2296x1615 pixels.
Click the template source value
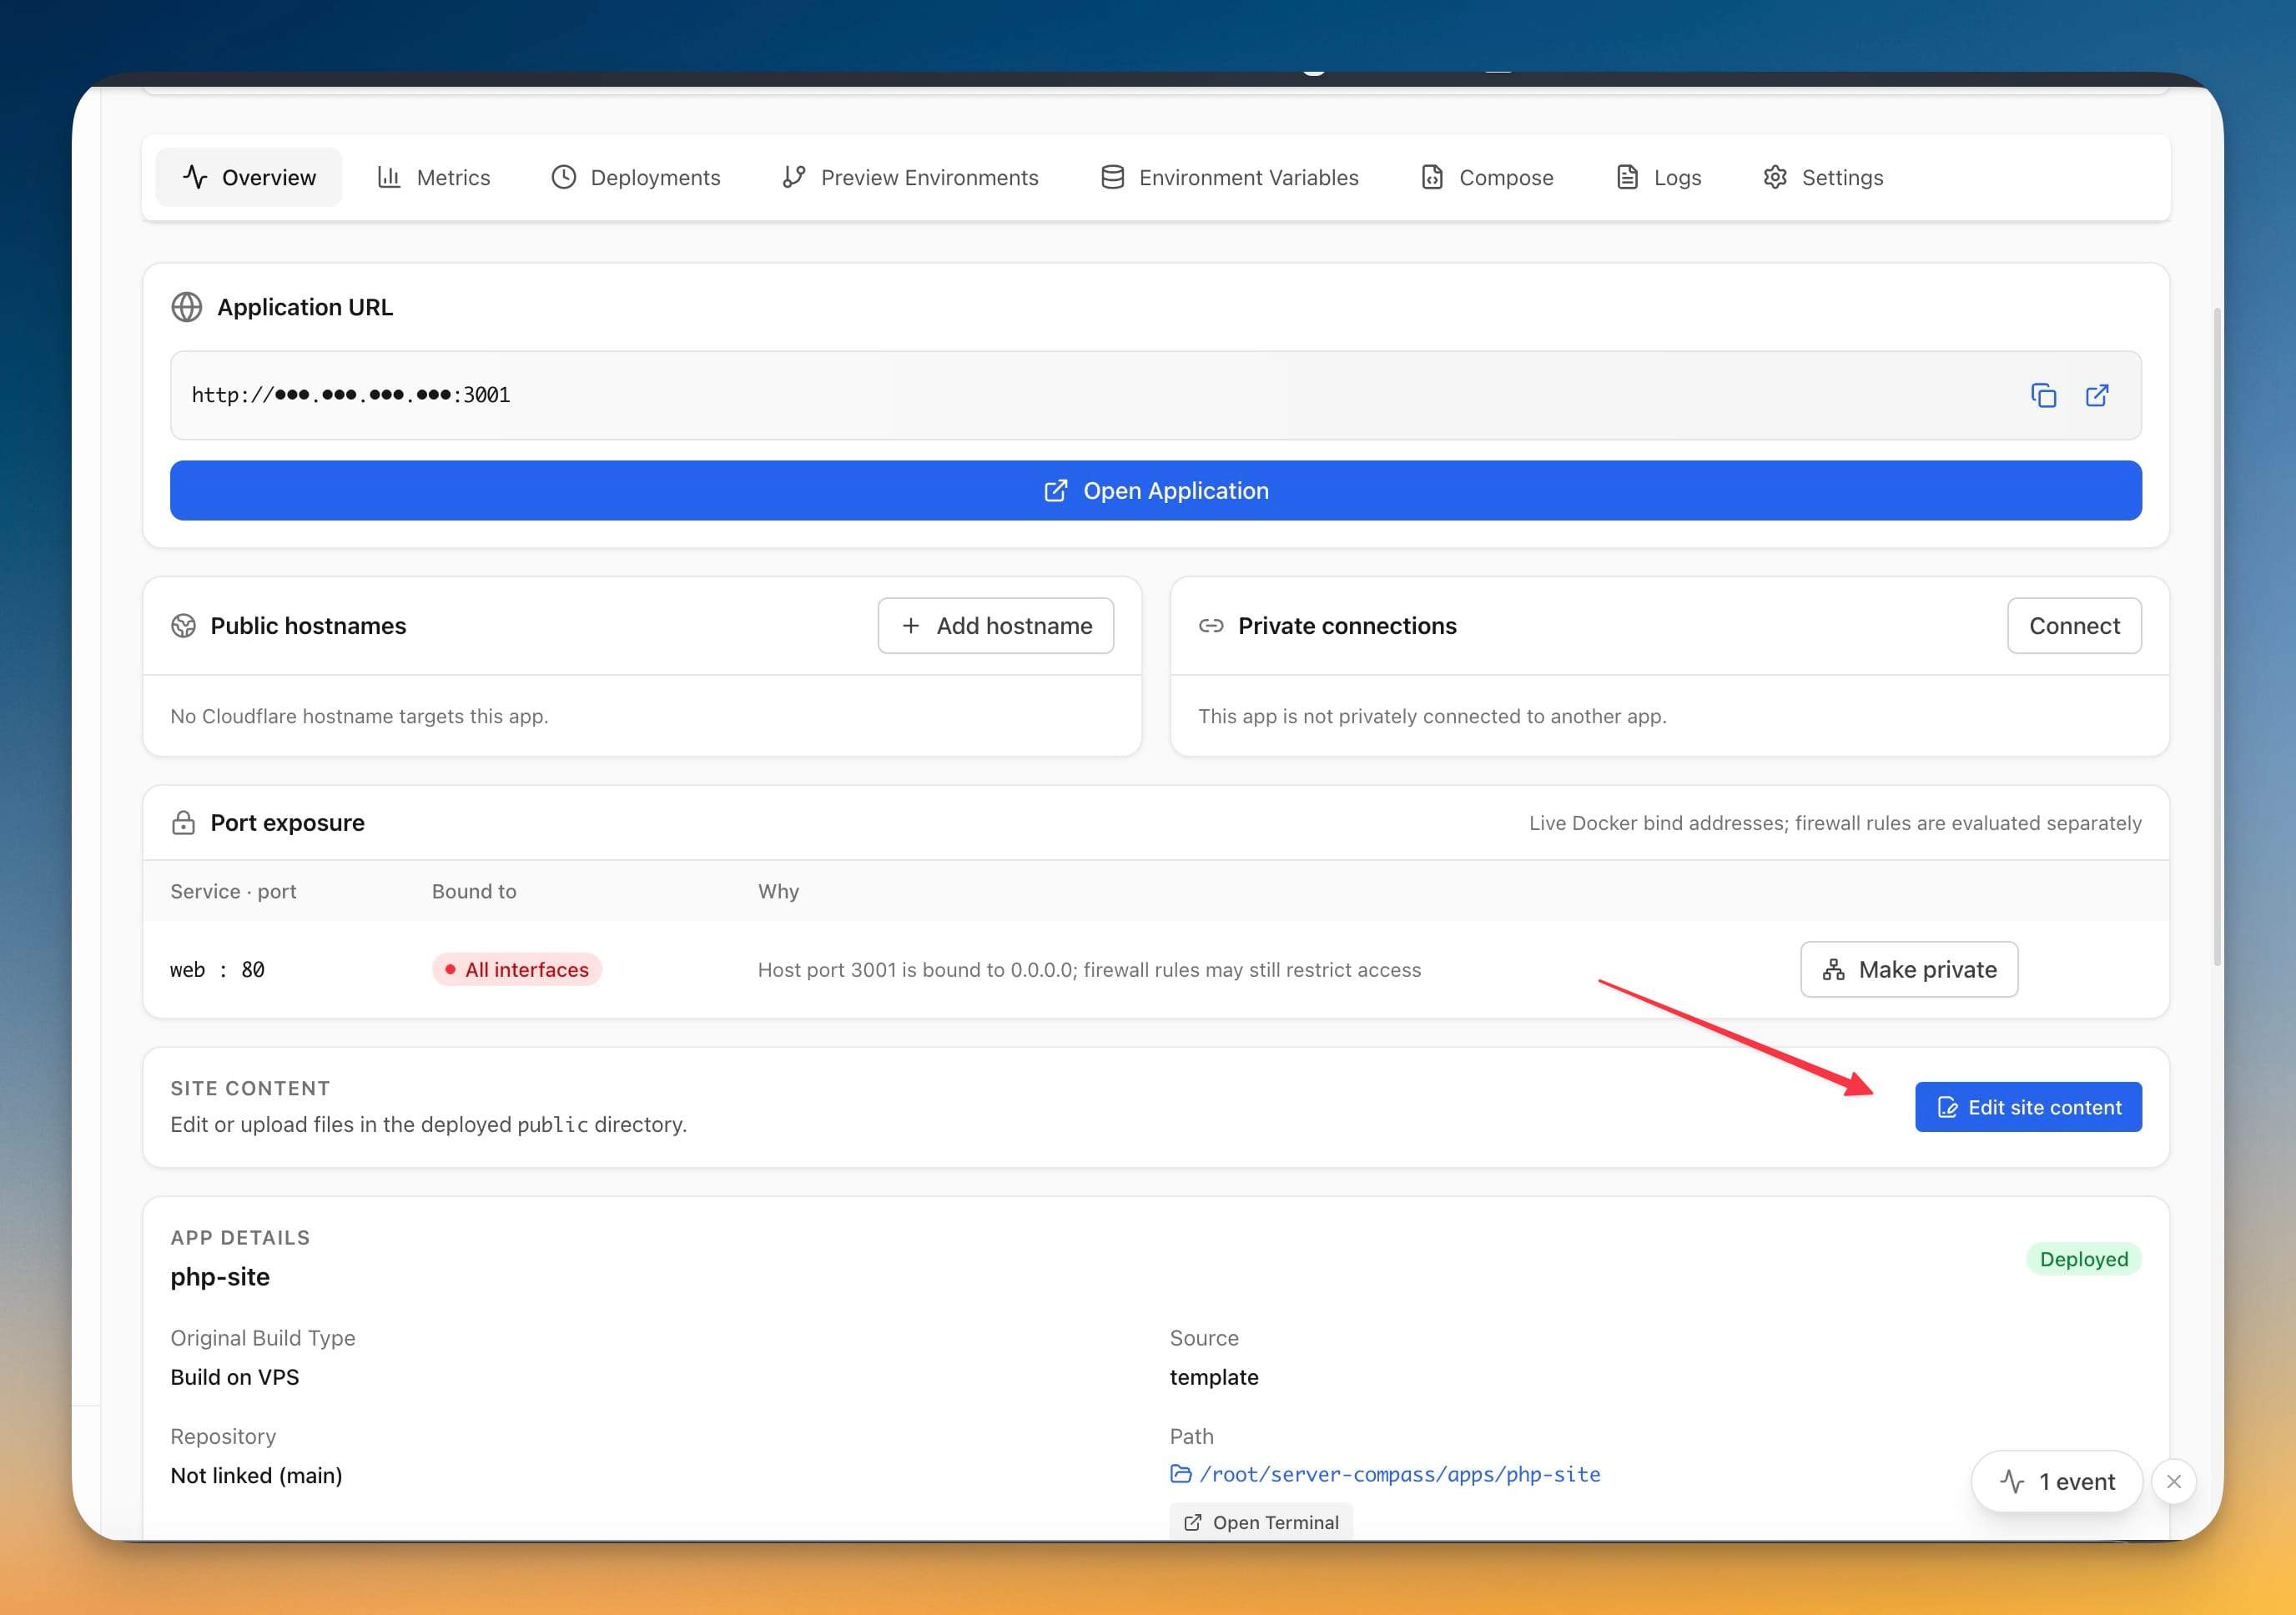[1214, 1377]
